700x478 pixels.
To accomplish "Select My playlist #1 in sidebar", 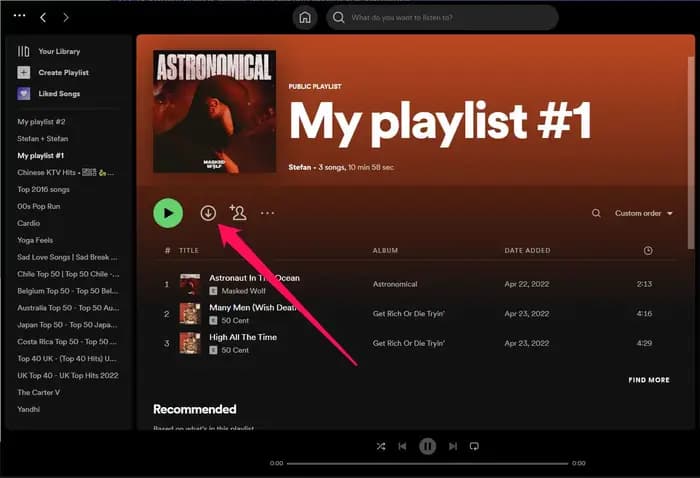I will (x=41, y=156).
